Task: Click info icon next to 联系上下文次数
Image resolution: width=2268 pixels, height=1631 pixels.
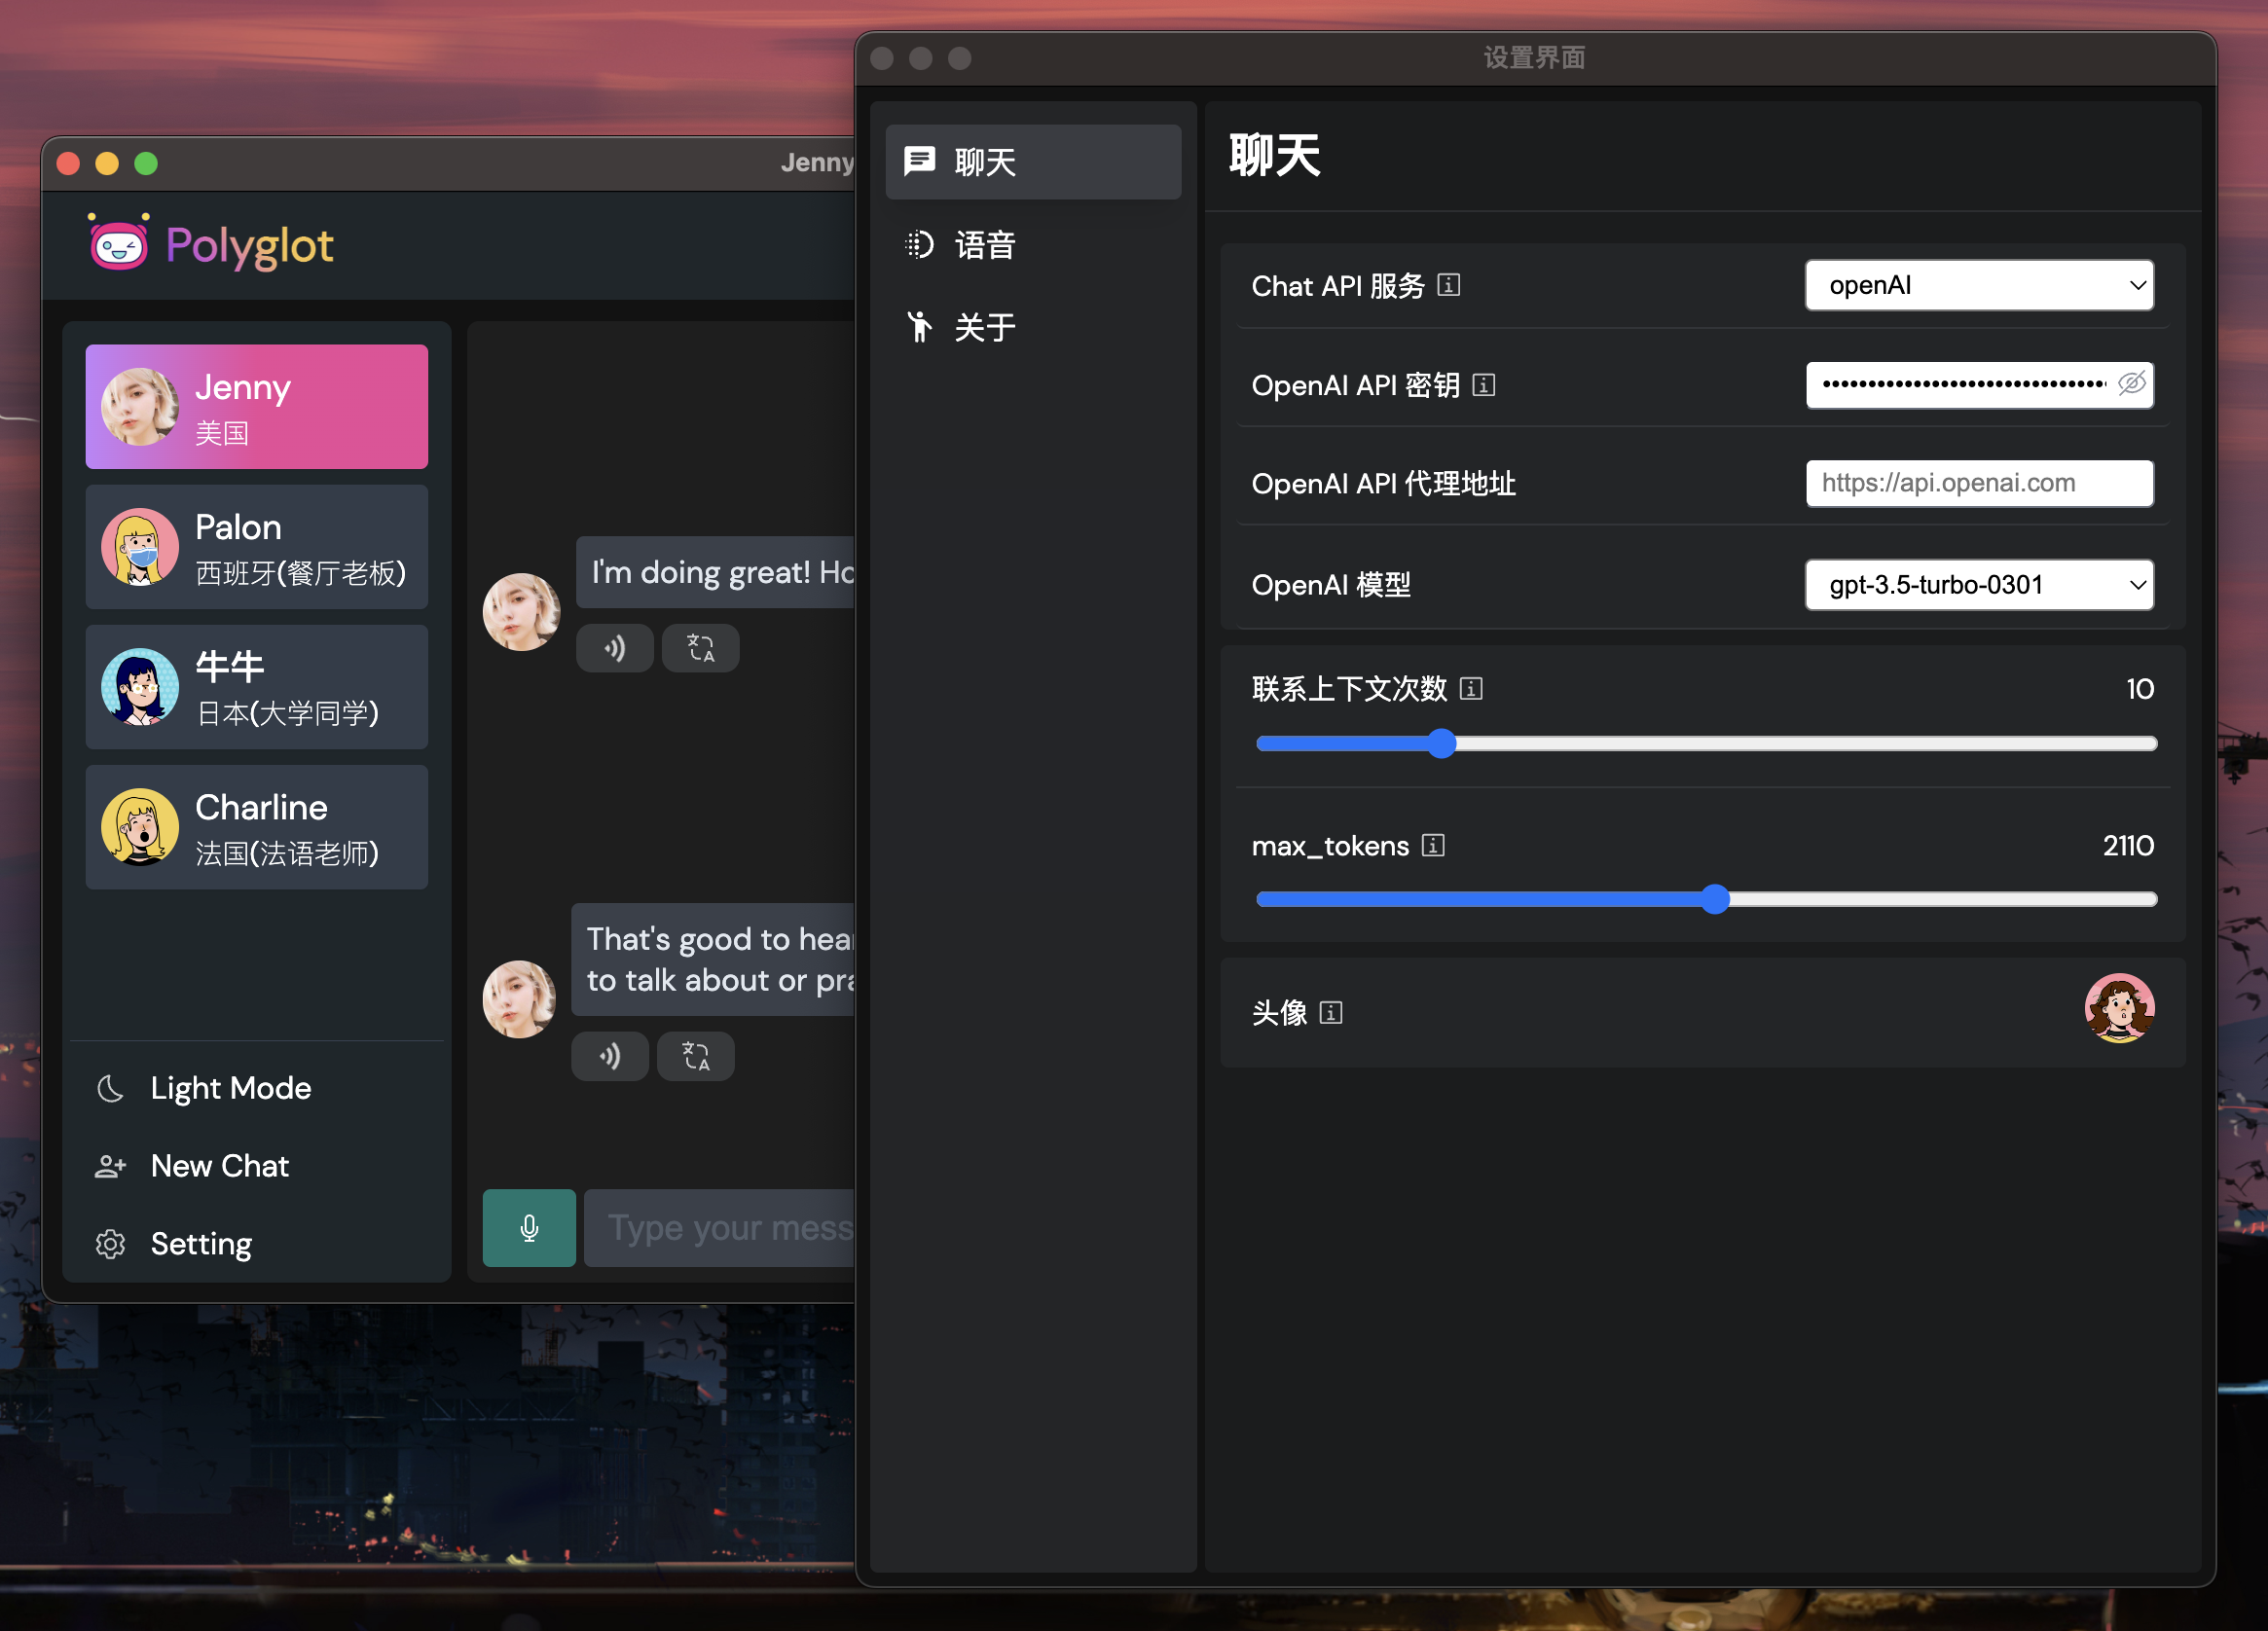Action: tap(1471, 689)
